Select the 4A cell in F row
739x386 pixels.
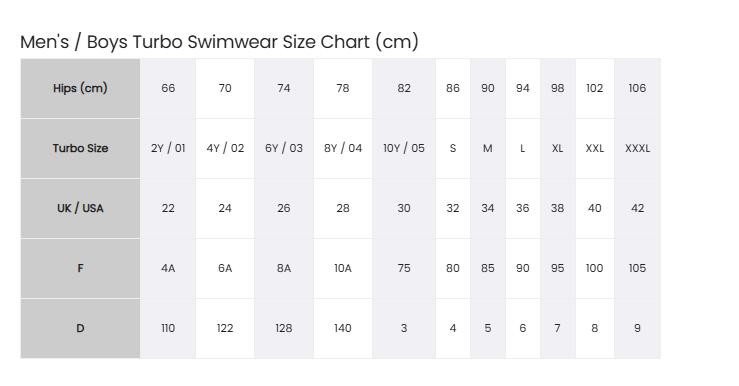168,268
